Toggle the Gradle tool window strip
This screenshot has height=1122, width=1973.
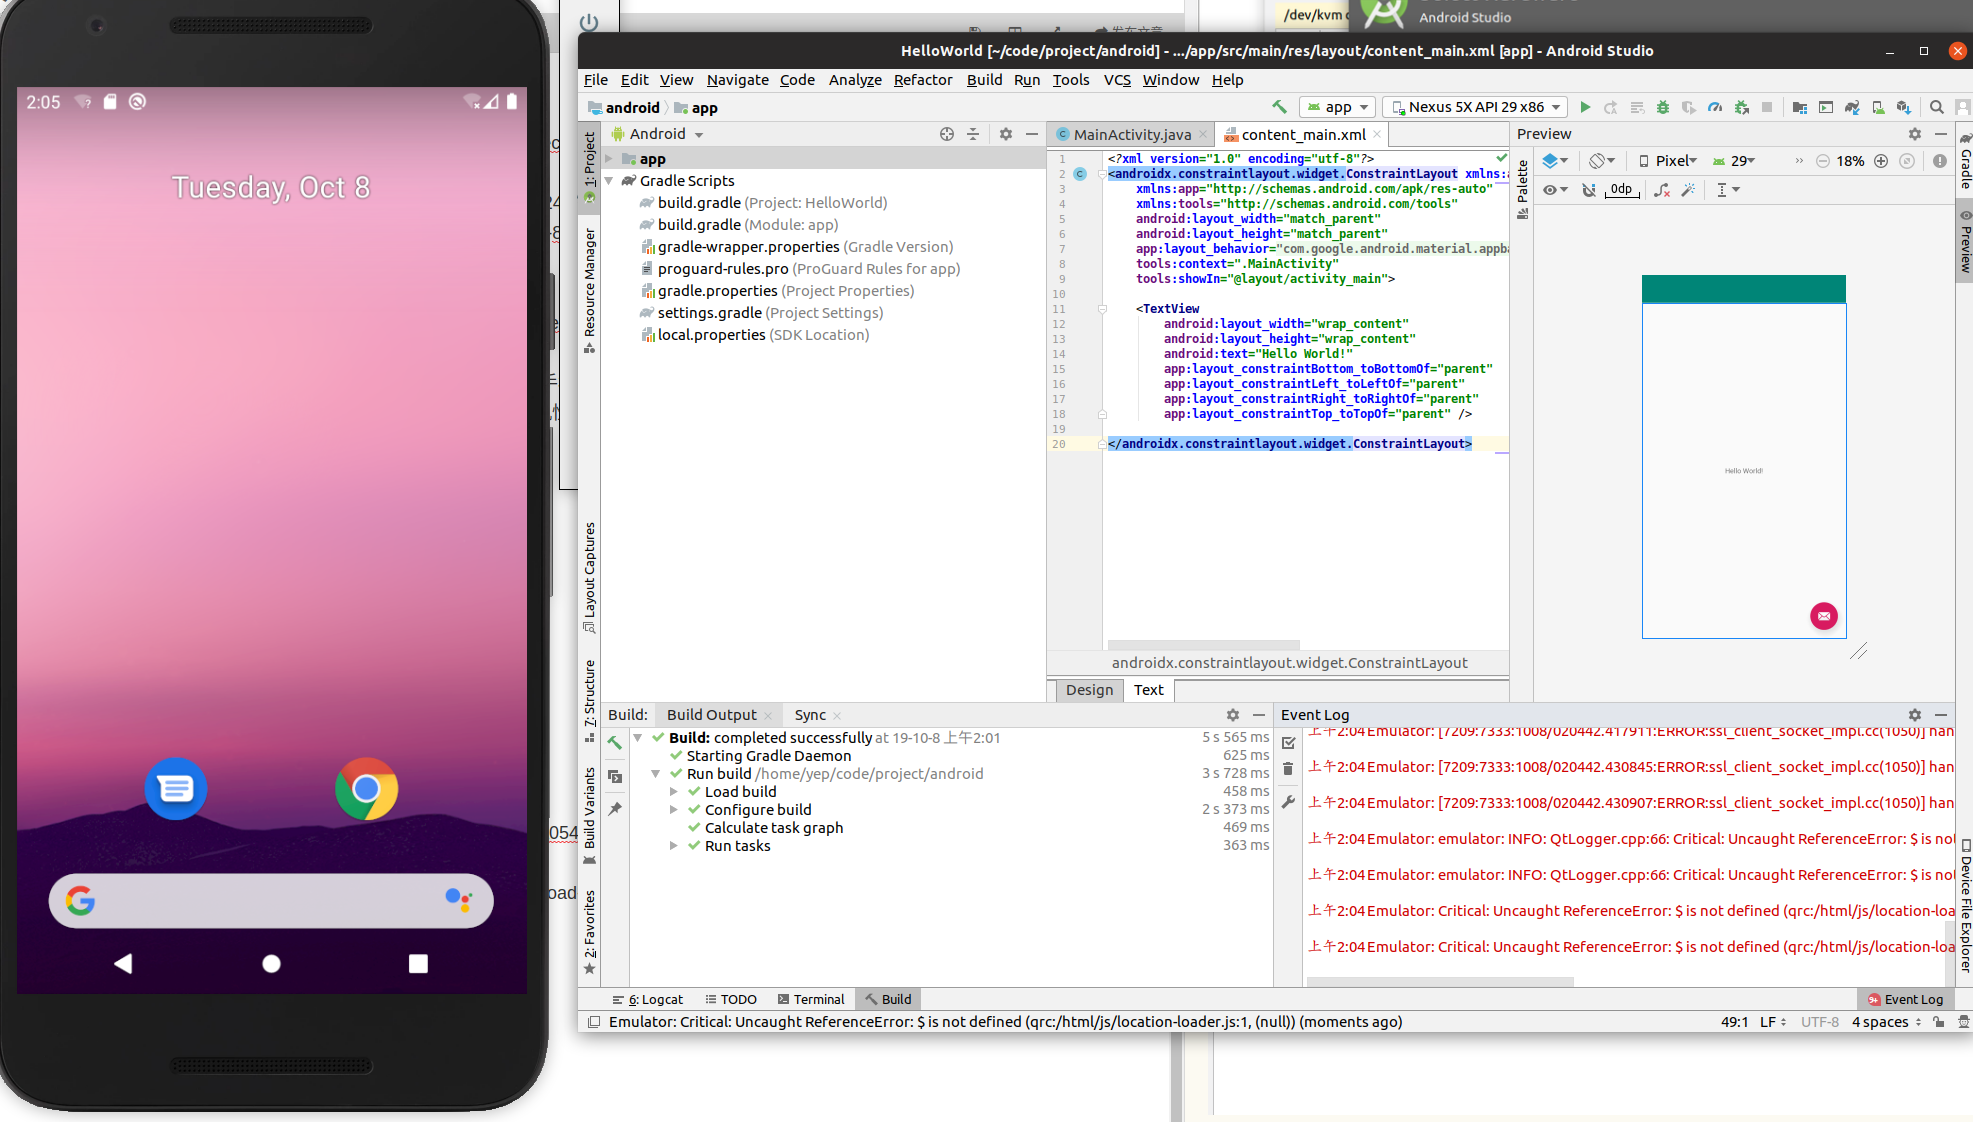point(1965,161)
